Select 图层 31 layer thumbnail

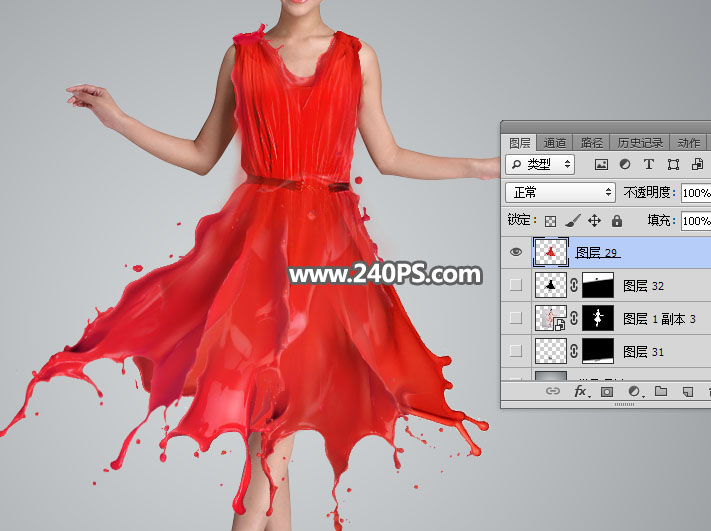pyautogui.click(x=551, y=351)
